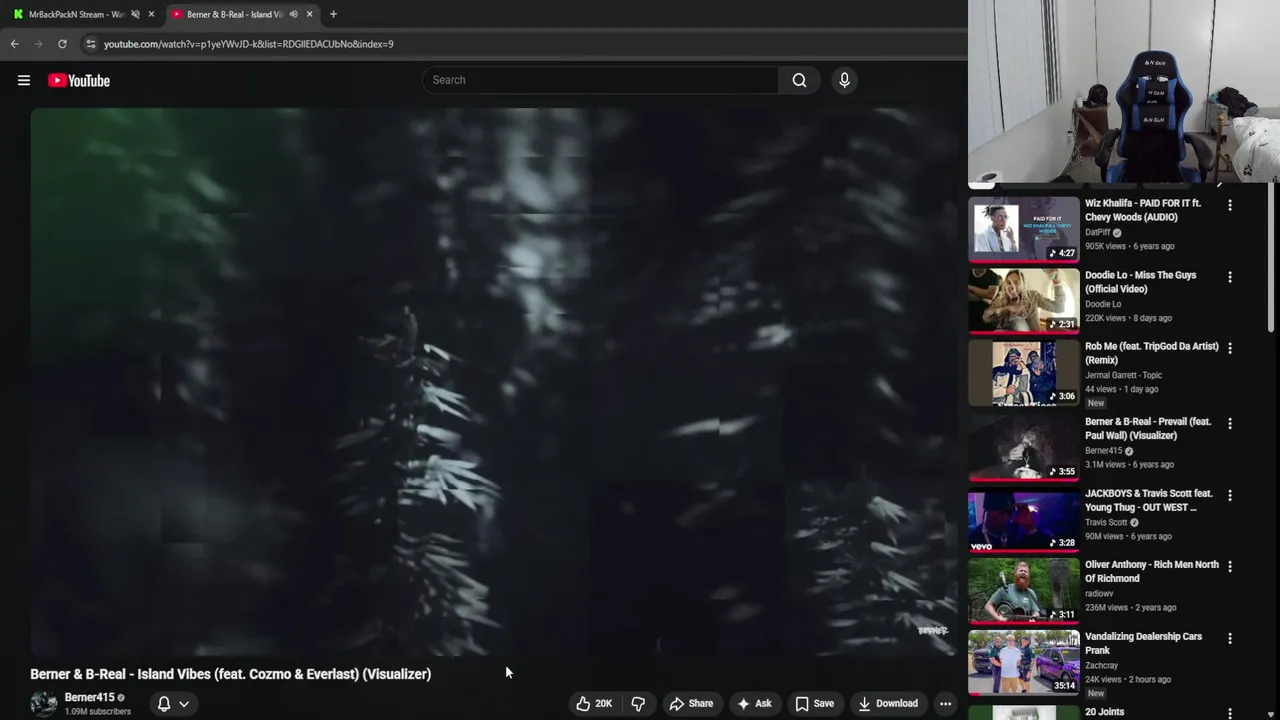
Task: Open options menu for Doodie Lo video
Action: 1230,277
